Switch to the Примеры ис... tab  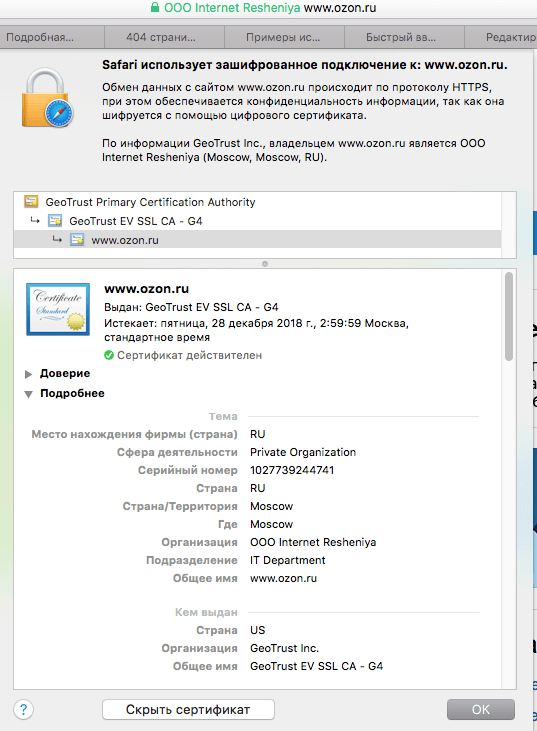point(284,37)
